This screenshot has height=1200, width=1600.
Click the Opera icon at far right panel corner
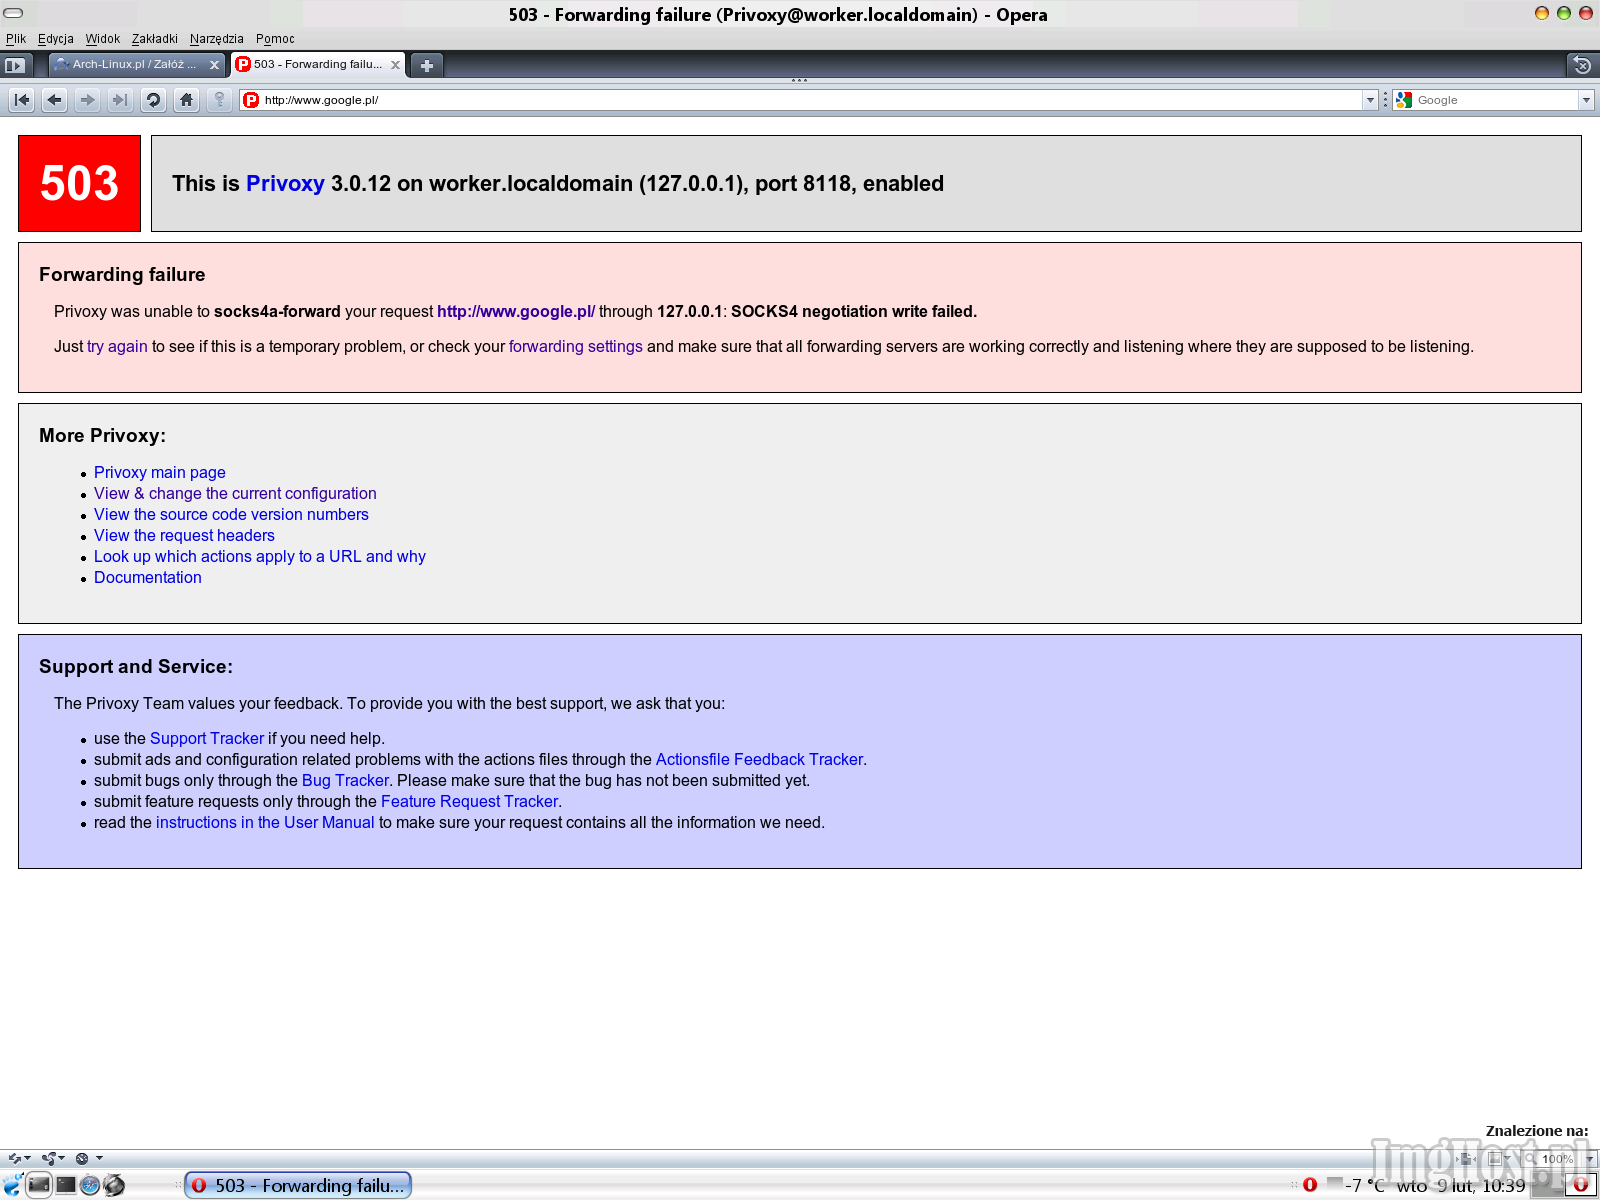(x=1581, y=1185)
